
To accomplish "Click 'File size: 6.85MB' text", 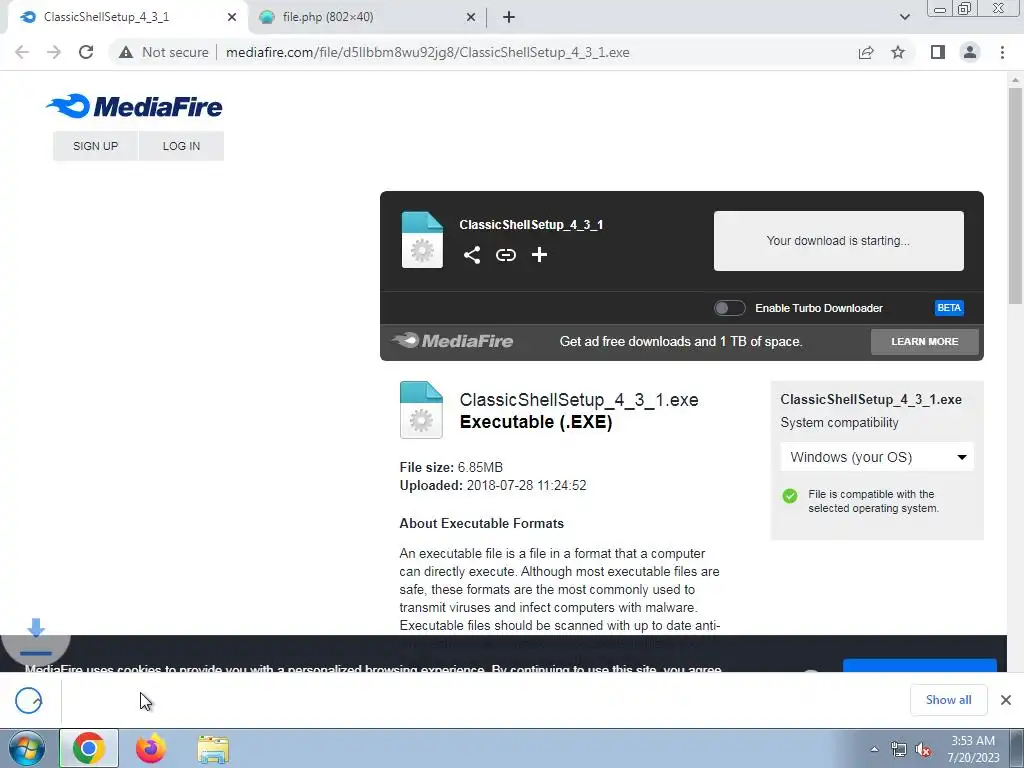I will tap(451, 467).
